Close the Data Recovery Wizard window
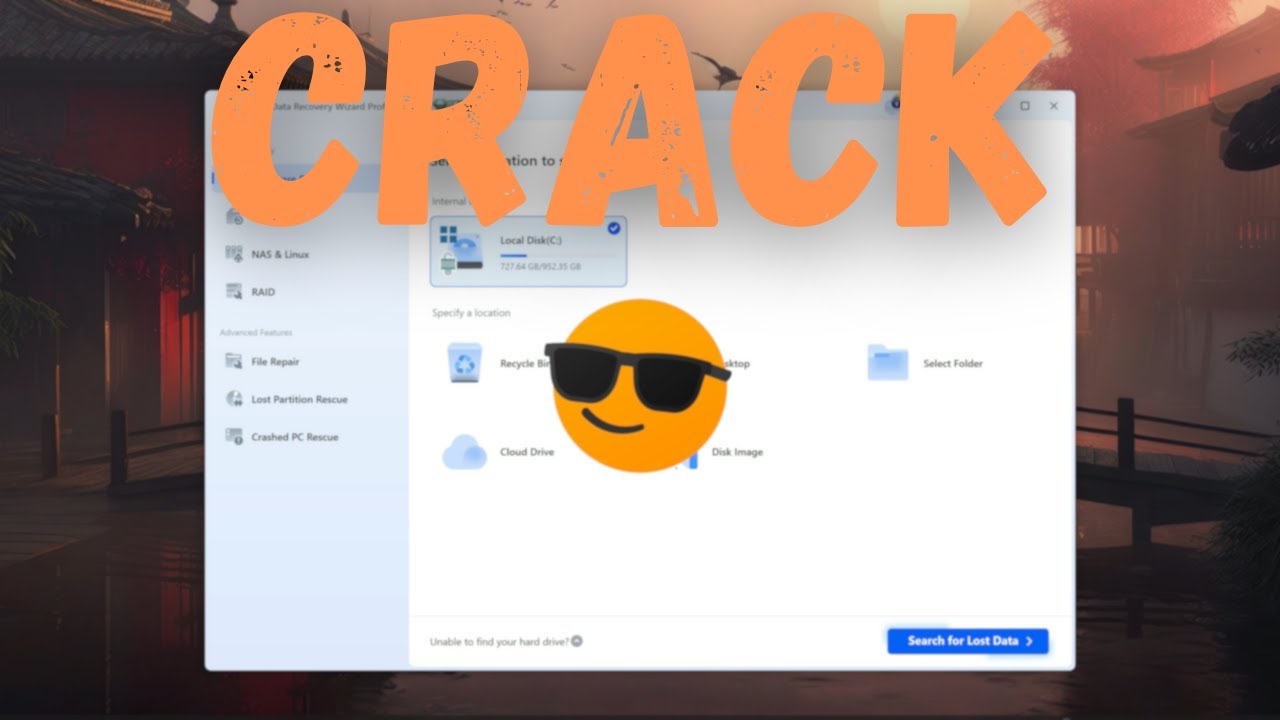This screenshot has width=1280, height=720. (x=1053, y=105)
